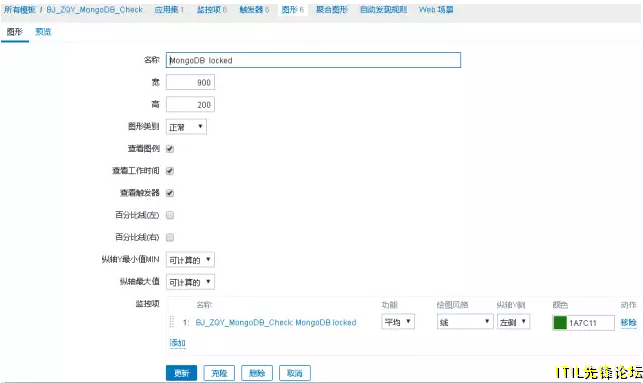Click 移除 to remove the item

[628, 323]
